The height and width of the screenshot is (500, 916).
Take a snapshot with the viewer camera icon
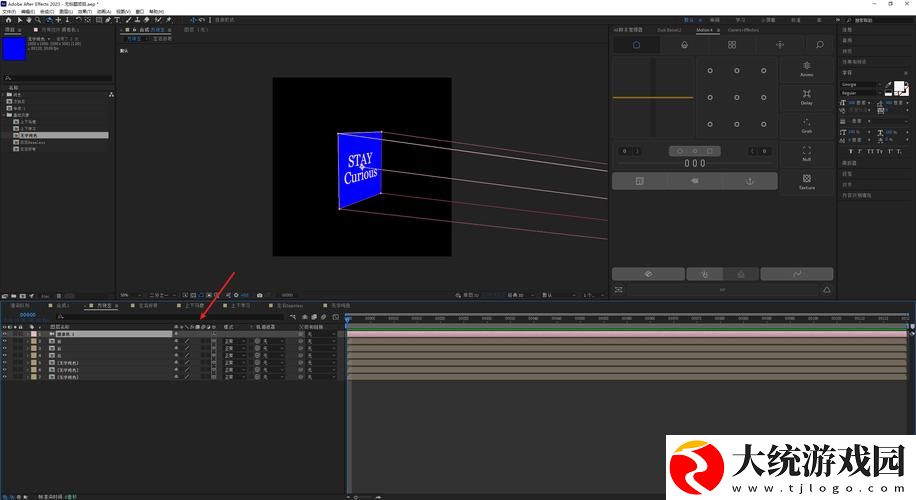[x=259, y=295]
